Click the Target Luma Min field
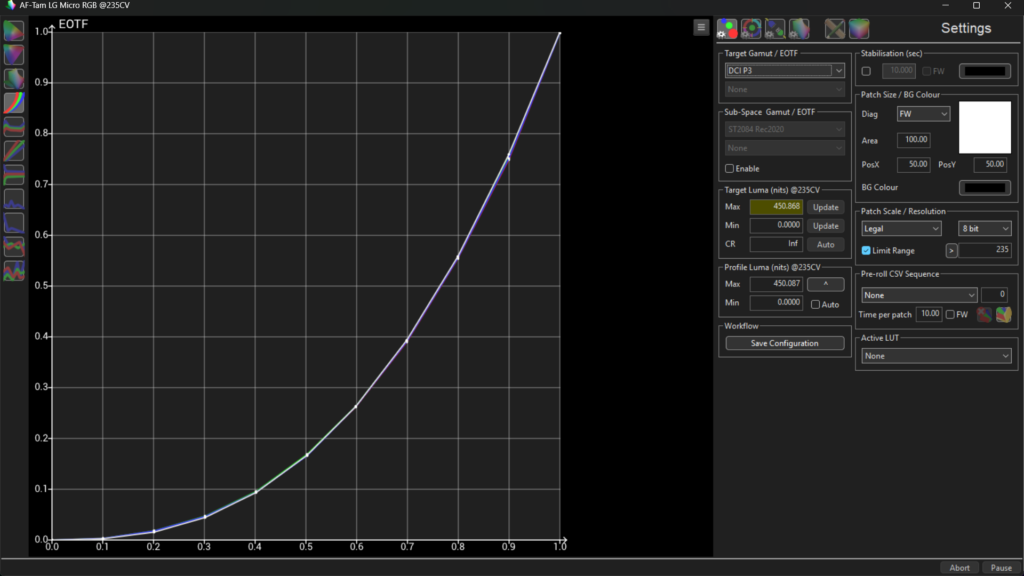The height and width of the screenshot is (576, 1024). click(776, 225)
